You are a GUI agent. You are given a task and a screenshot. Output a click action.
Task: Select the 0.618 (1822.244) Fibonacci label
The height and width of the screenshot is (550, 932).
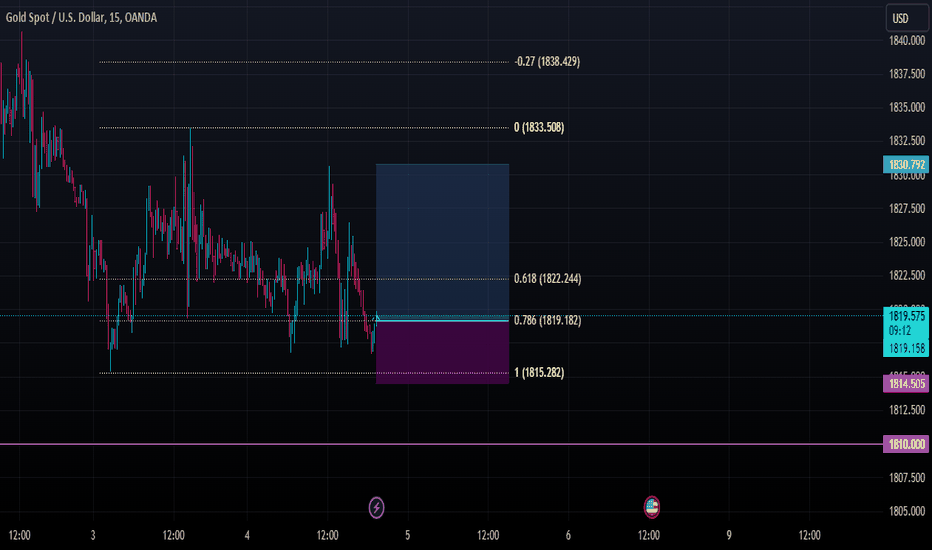point(547,278)
